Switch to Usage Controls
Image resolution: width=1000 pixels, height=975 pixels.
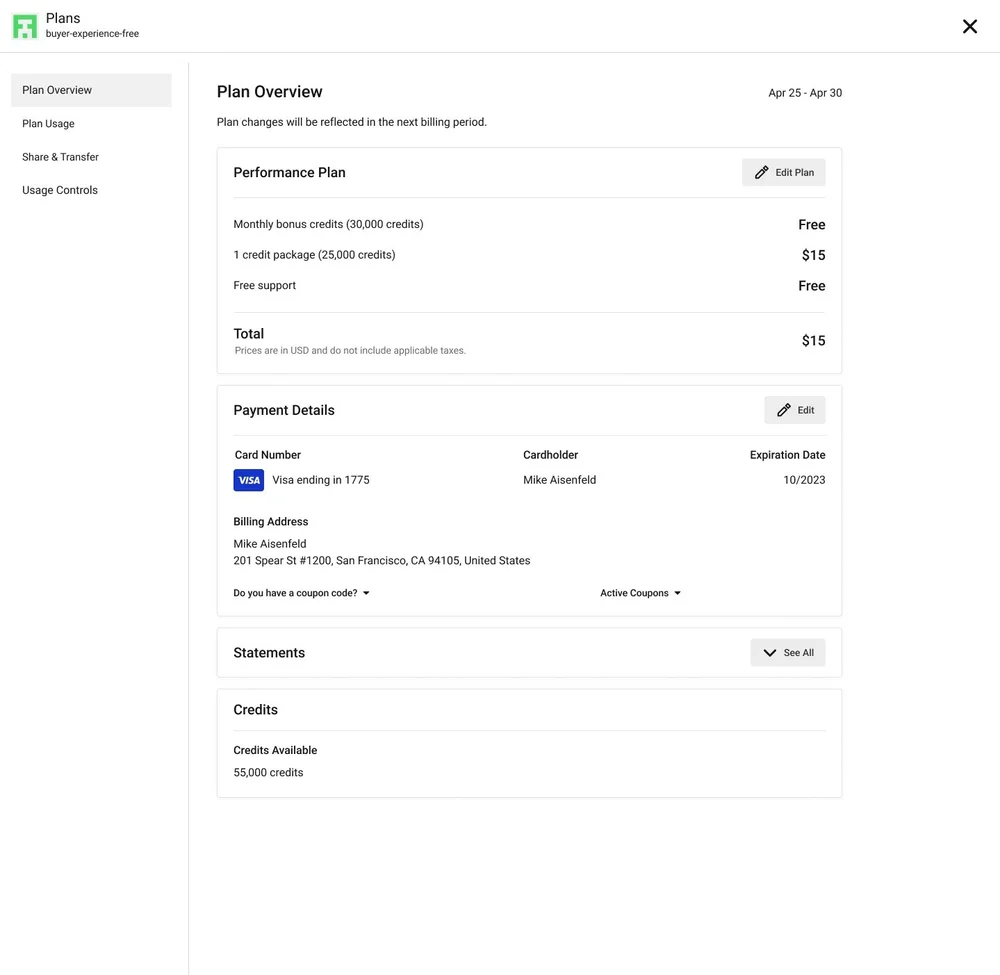[60, 190]
